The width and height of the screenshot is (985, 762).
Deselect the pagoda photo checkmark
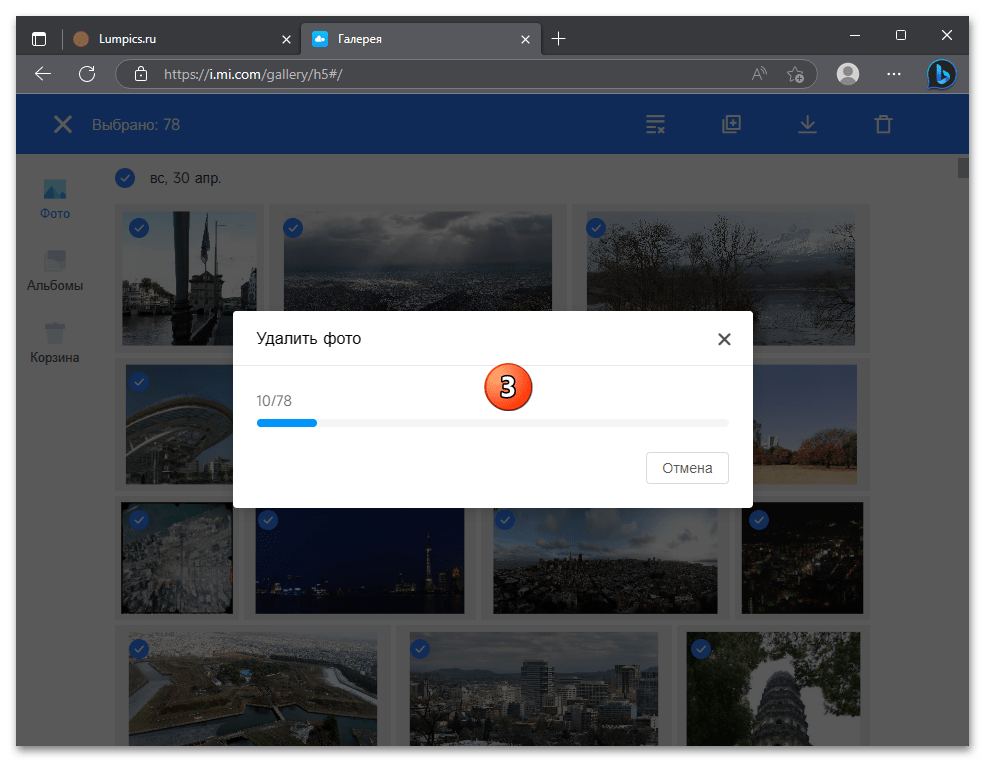[x=703, y=649]
